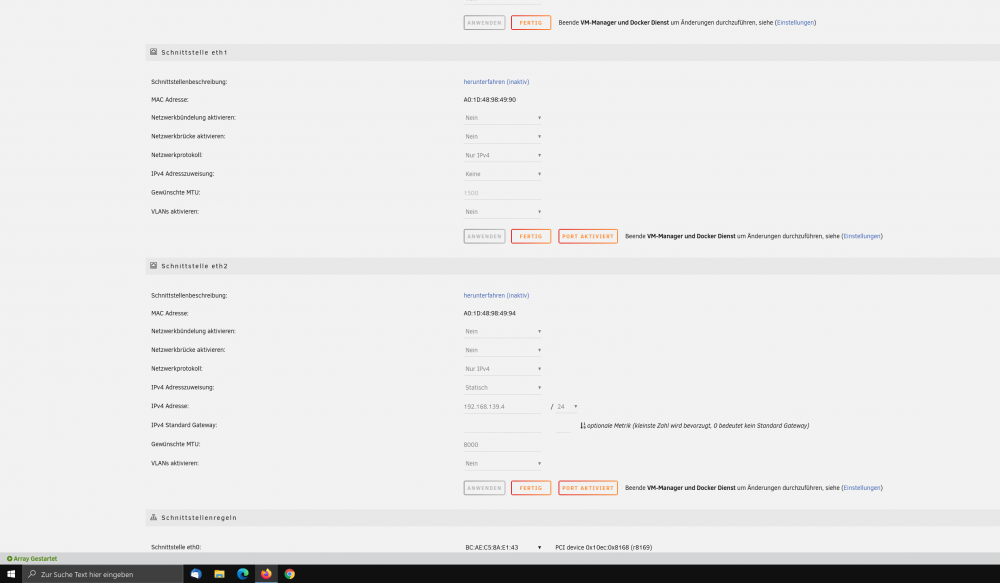Click MAC address A0:1D:48:98:49:90

(490, 100)
